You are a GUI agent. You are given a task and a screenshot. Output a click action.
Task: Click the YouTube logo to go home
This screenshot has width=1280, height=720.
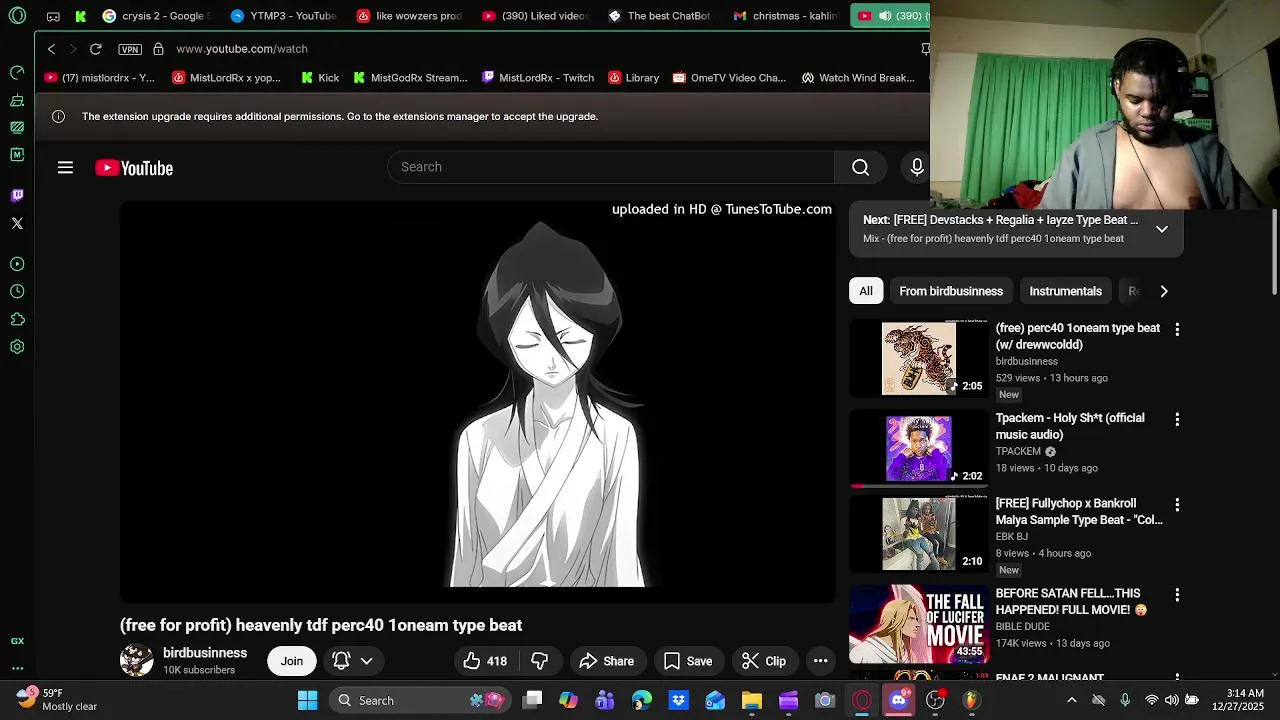coord(134,168)
